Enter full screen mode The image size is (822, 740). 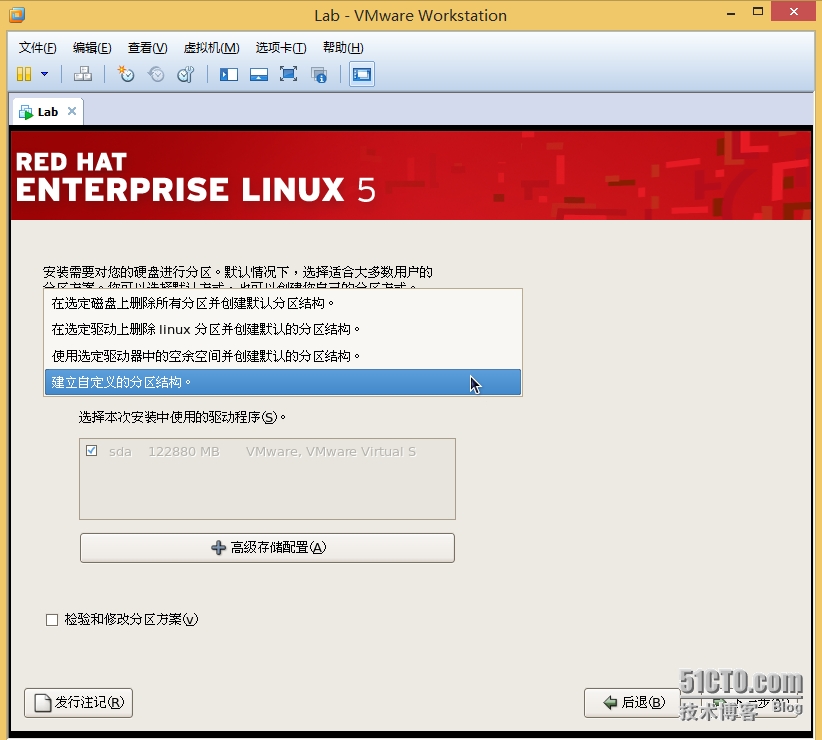(x=288, y=74)
